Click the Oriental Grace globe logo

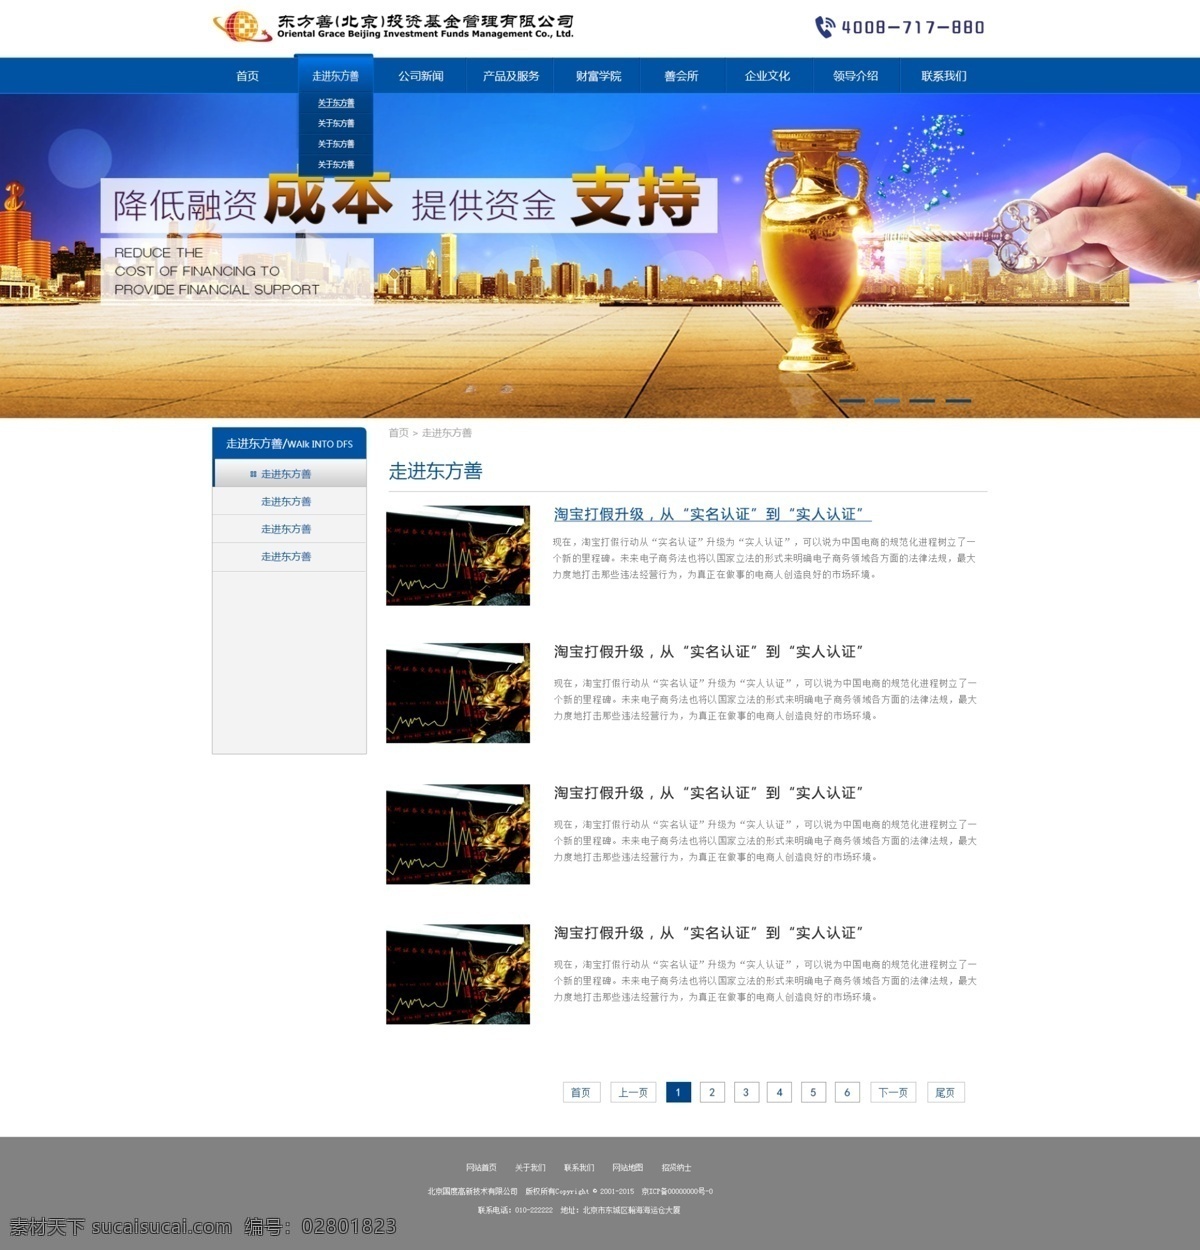click(x=241, y=26)
